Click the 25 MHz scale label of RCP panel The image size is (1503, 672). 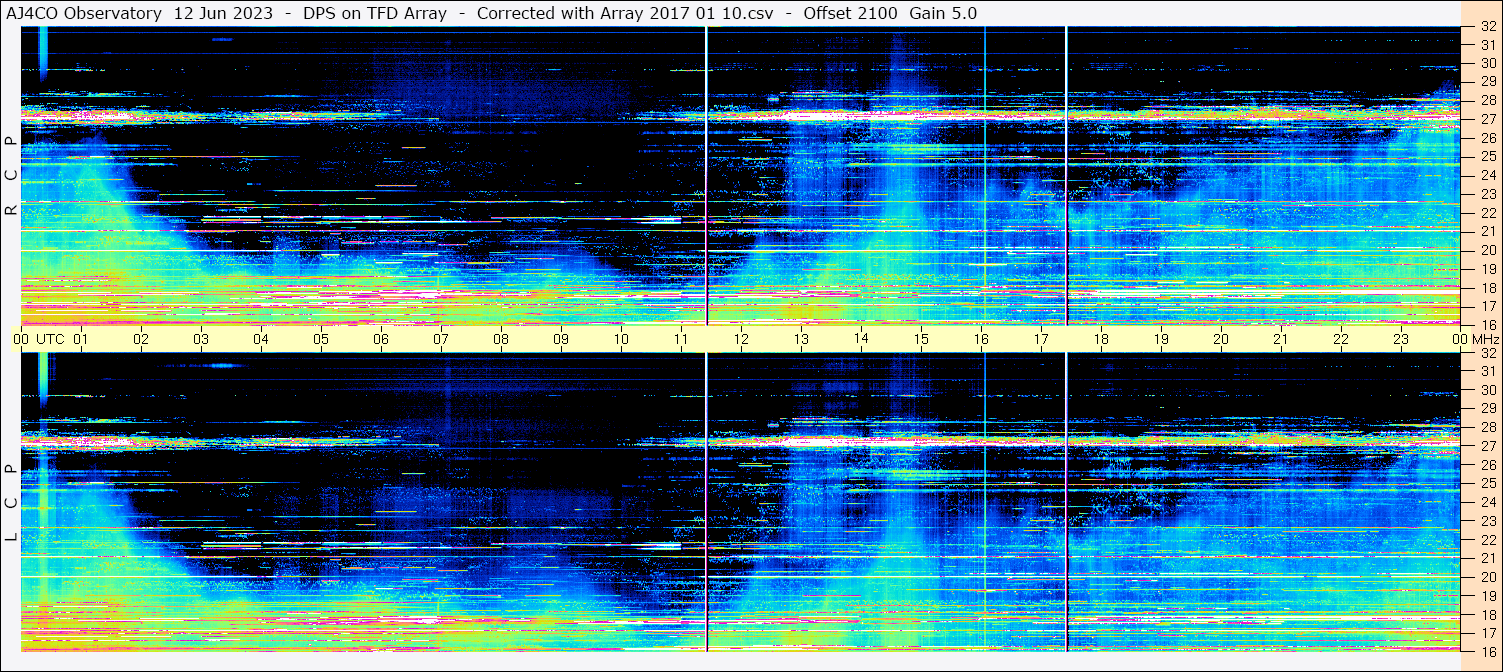click(x=1487, y=157)
